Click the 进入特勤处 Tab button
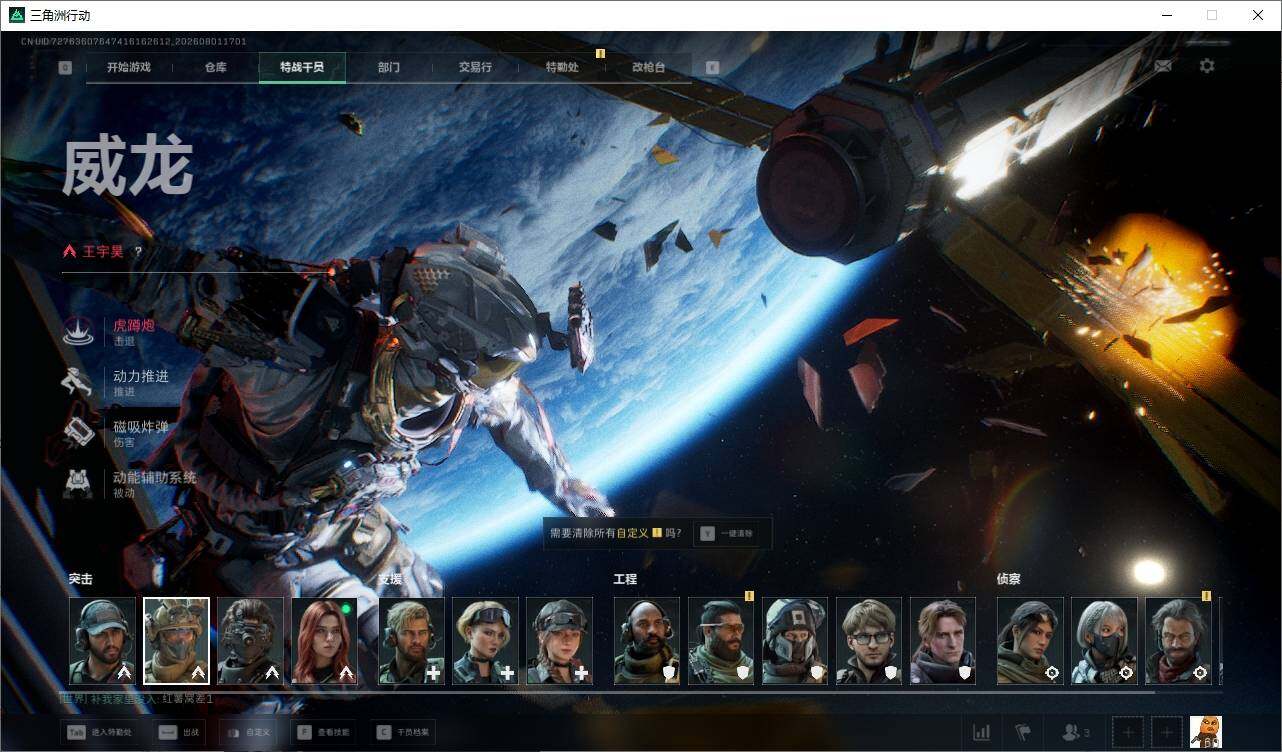The height and width of the screenshot is (752, 1282). click(103, 732)
